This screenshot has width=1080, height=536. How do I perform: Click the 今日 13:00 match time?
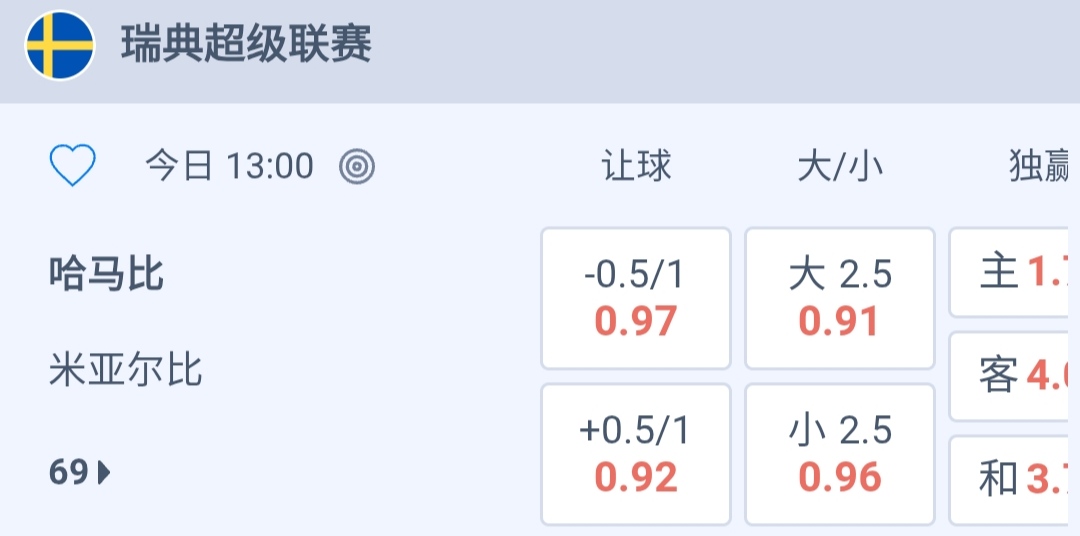coord(229,166)
